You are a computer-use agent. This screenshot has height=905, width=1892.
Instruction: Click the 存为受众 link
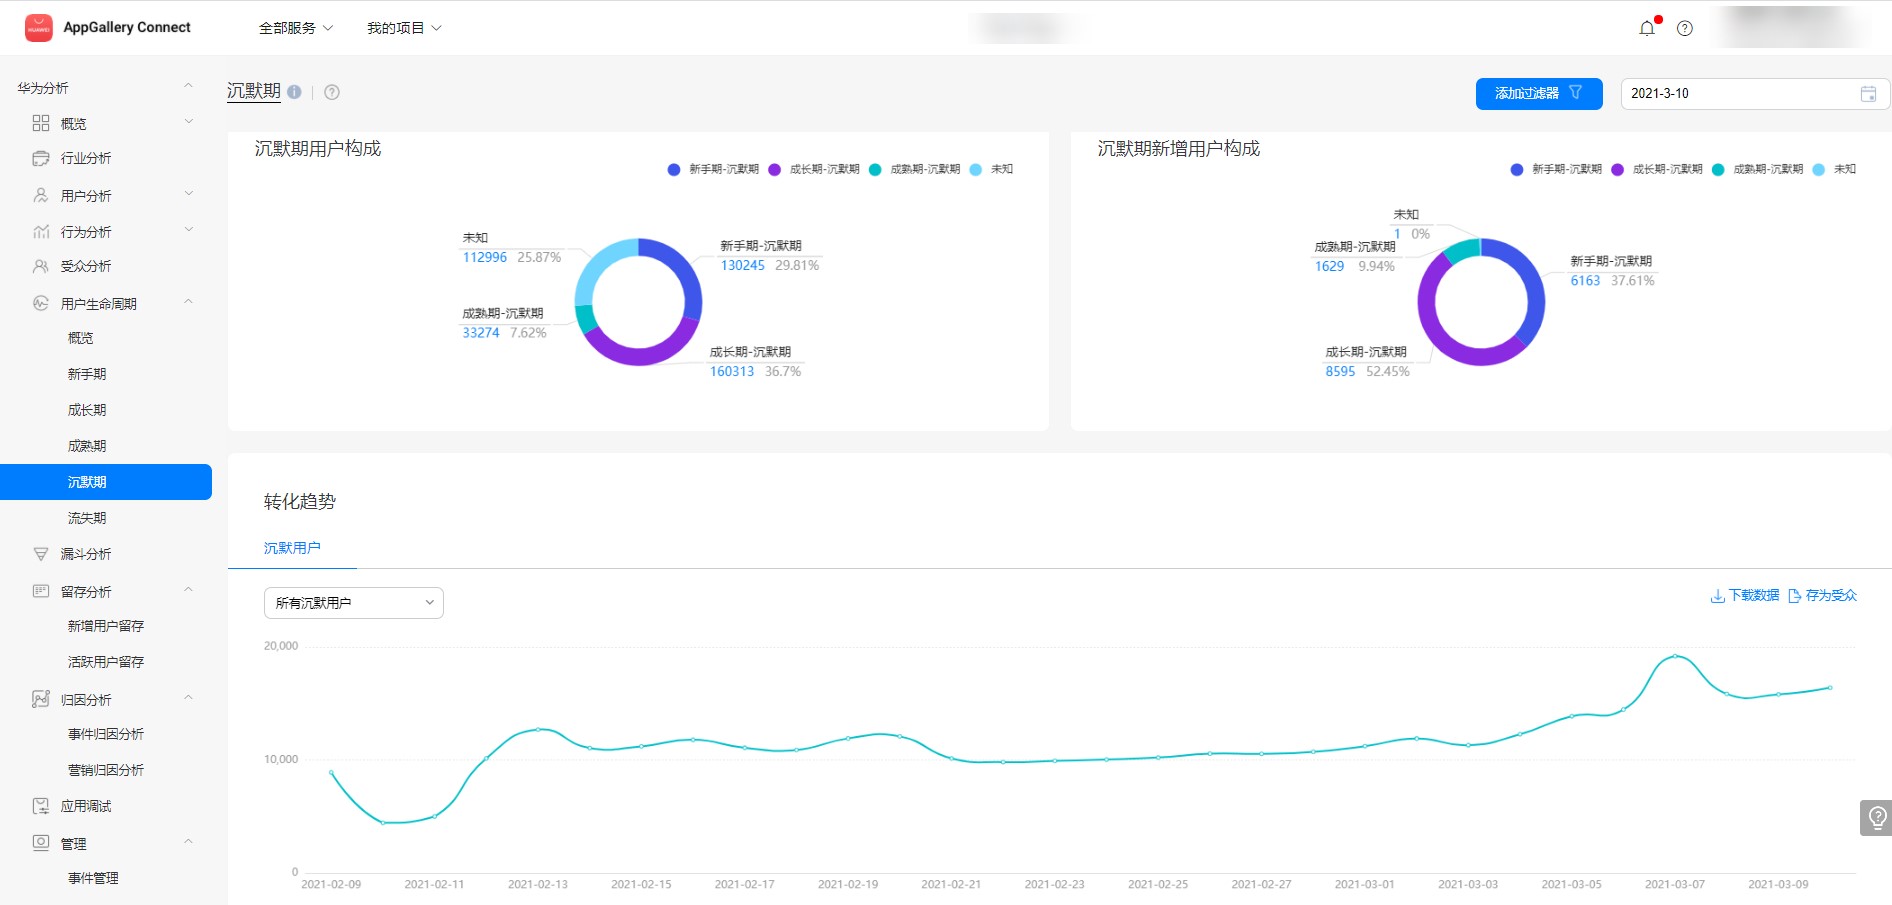coord(1823,596)
